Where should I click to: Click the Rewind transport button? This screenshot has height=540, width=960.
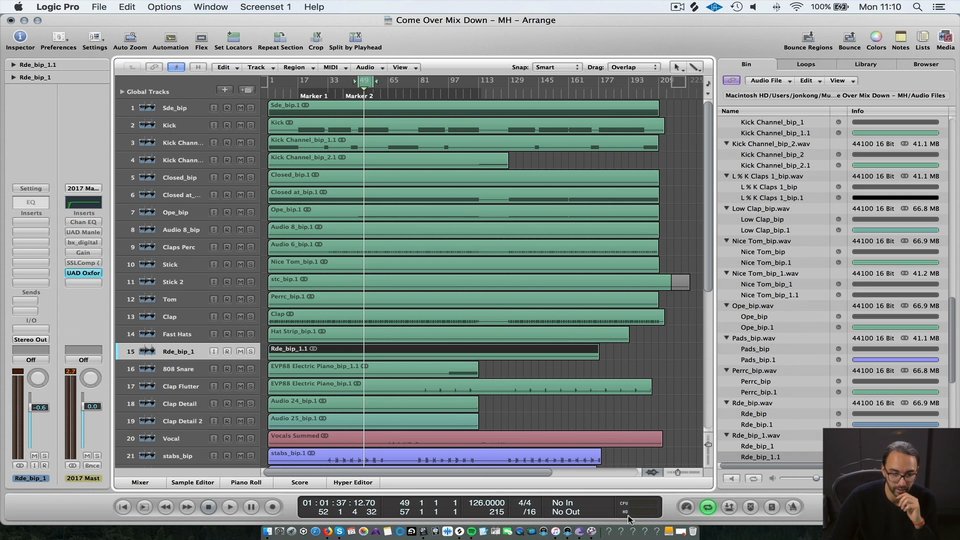coord(165,507)
